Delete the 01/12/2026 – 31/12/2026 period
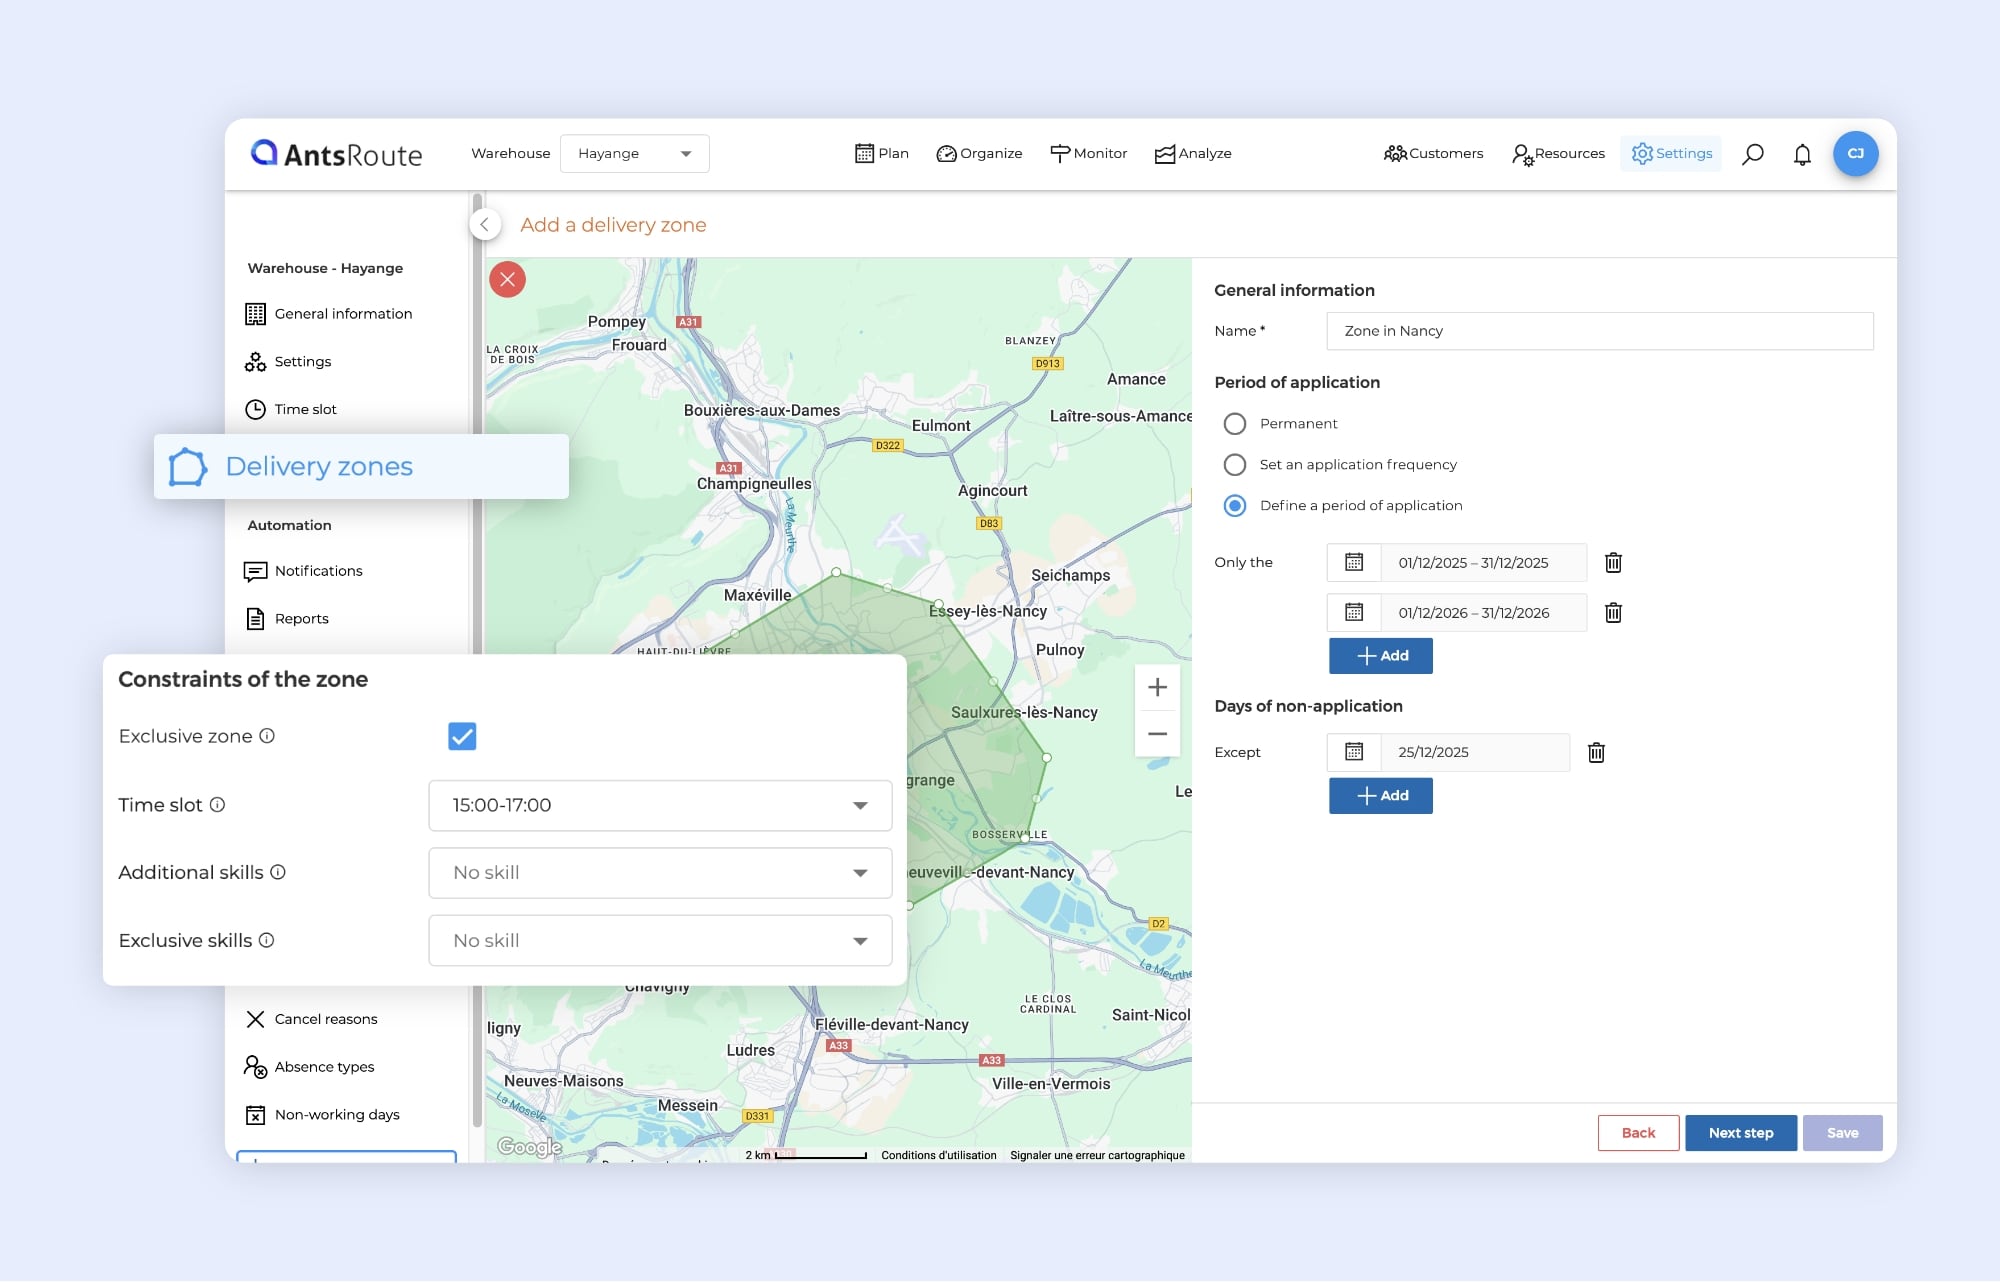This screenshot has width=2000, height=1282. tap(1613, 612)
